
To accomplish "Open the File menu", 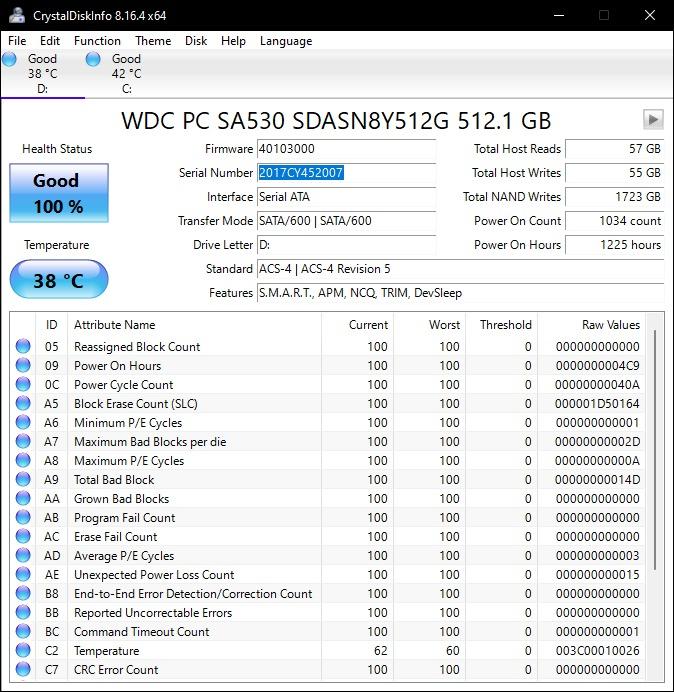I will (17, 41).
